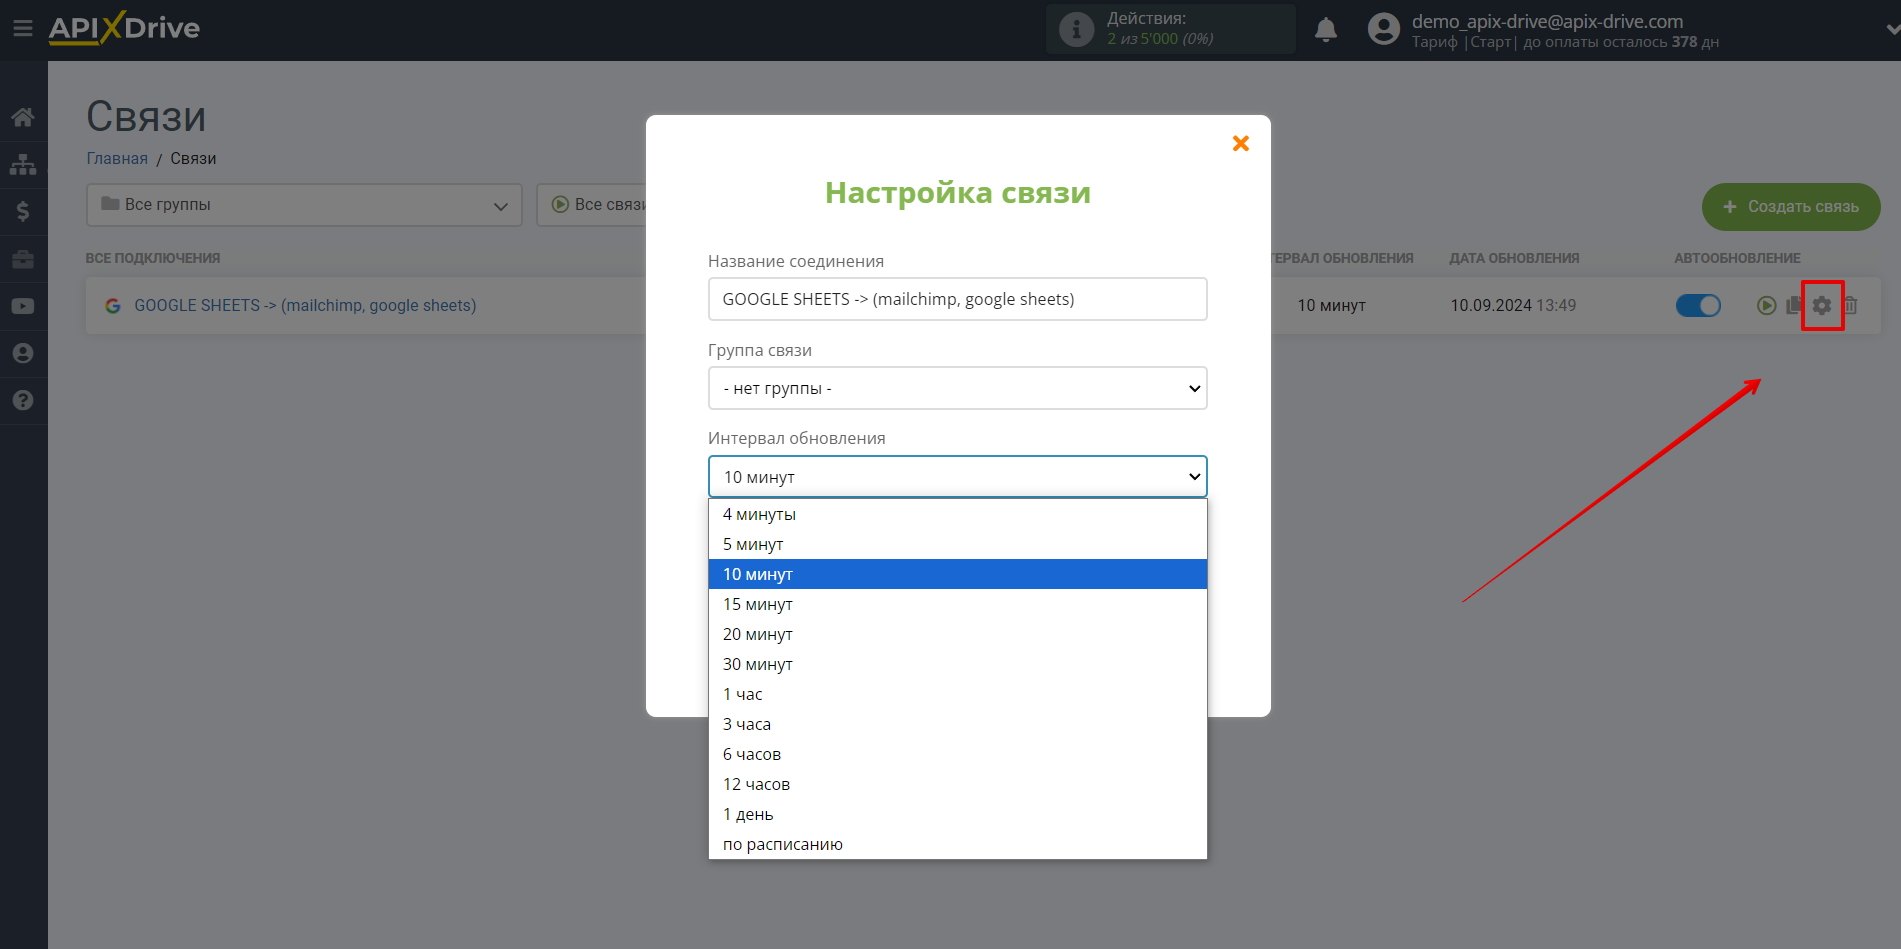Copy the Google Sheets connection

(x=1794, y=305)
